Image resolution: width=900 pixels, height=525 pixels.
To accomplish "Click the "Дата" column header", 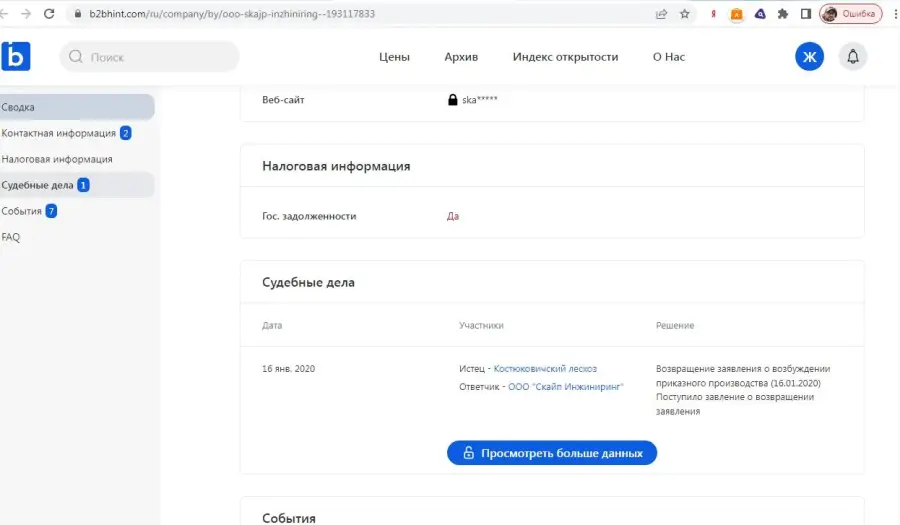I will click(272, 325).
